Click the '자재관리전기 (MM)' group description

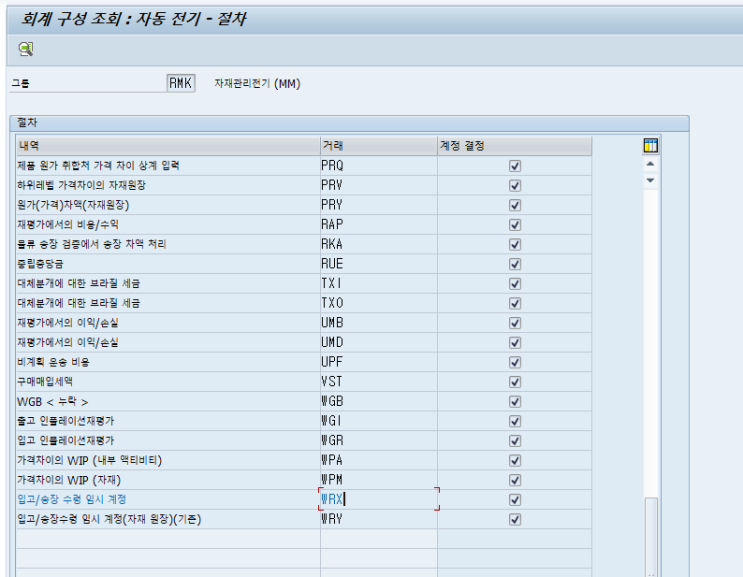coord(257,84)
